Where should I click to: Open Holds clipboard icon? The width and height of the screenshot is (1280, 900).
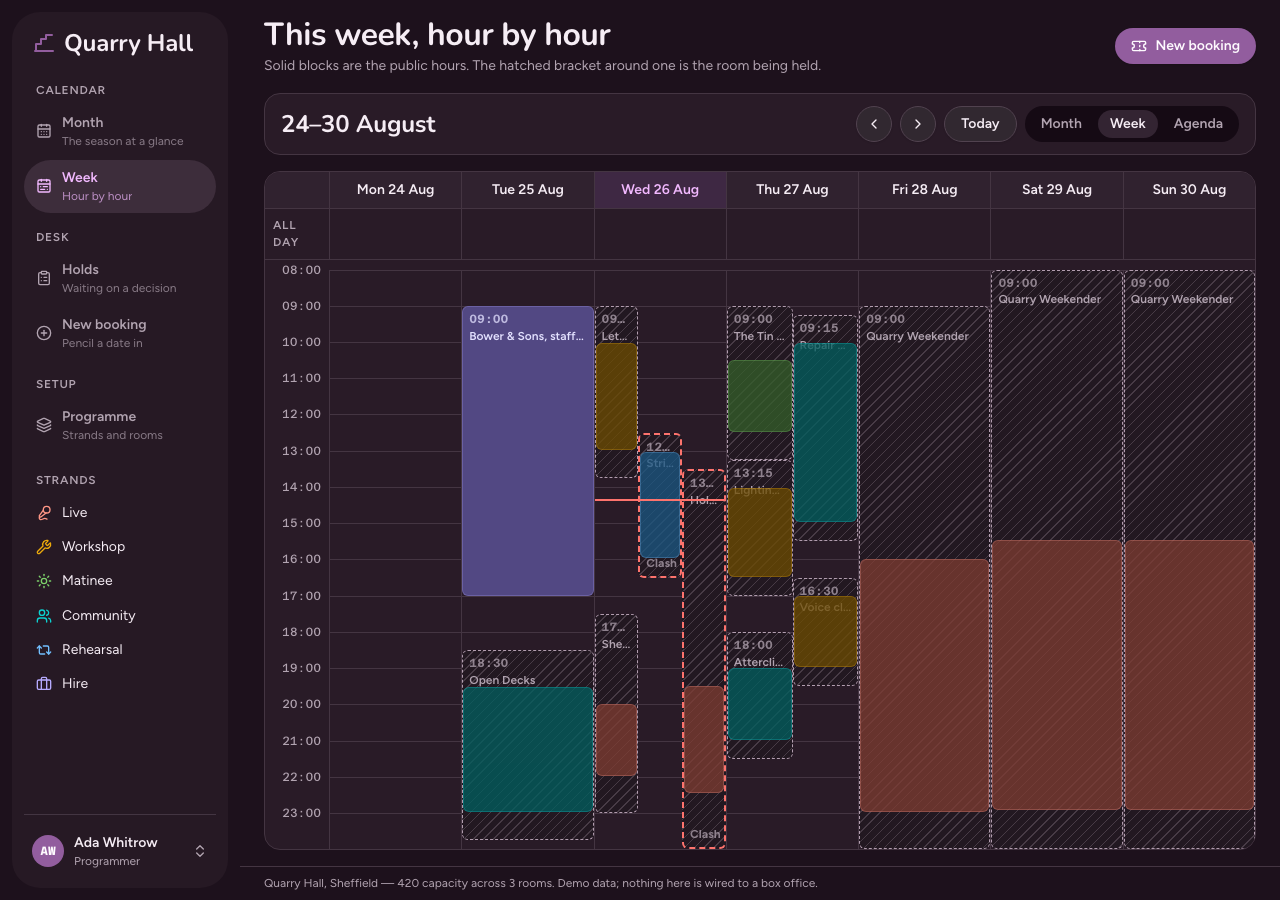(x=44, y=278)
